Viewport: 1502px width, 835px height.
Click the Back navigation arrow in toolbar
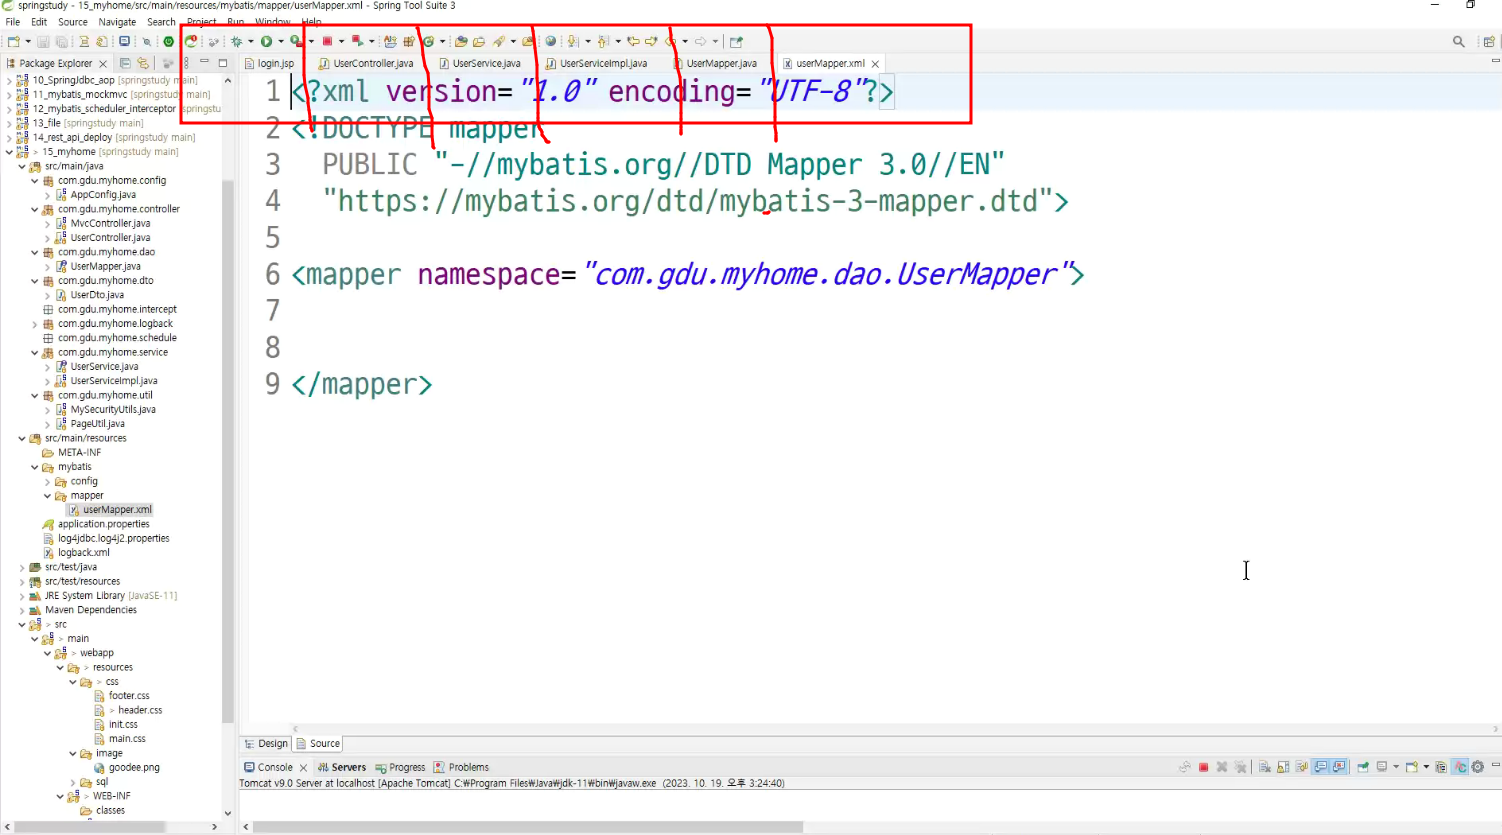click(671, 42)
